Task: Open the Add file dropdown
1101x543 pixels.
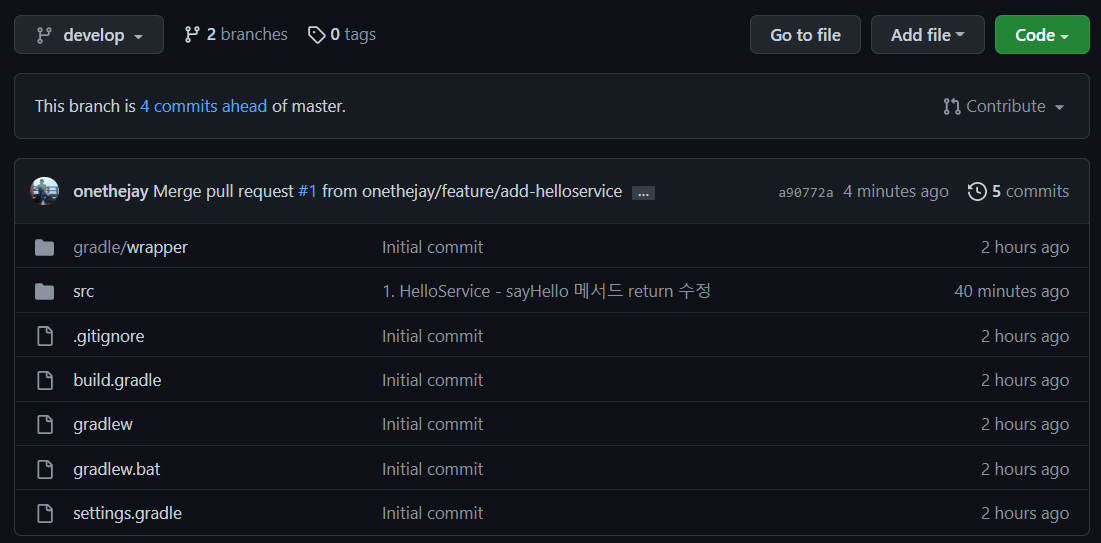Action: tap(928, 34)
